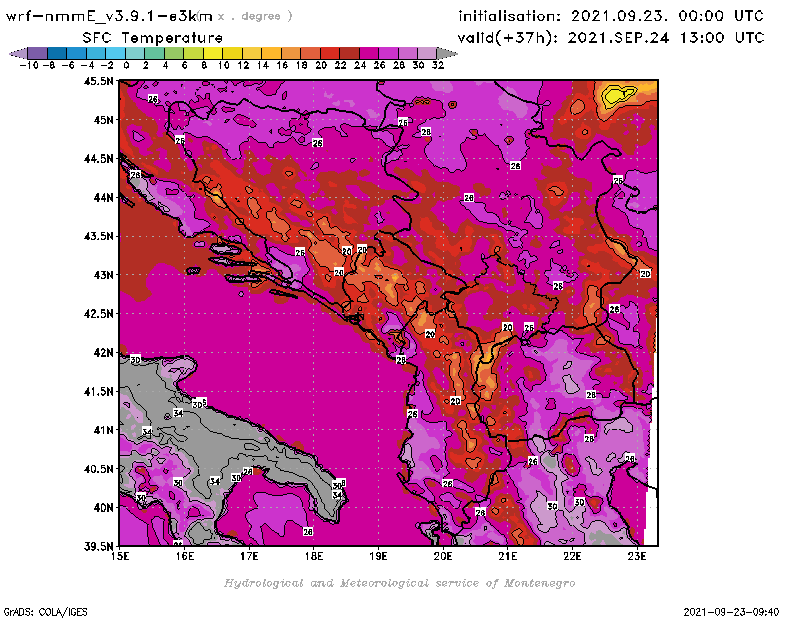The height and width of the screenshot is (618, 800).
Task: Click the 41N latitude axis label
Action: pos(104,430)
